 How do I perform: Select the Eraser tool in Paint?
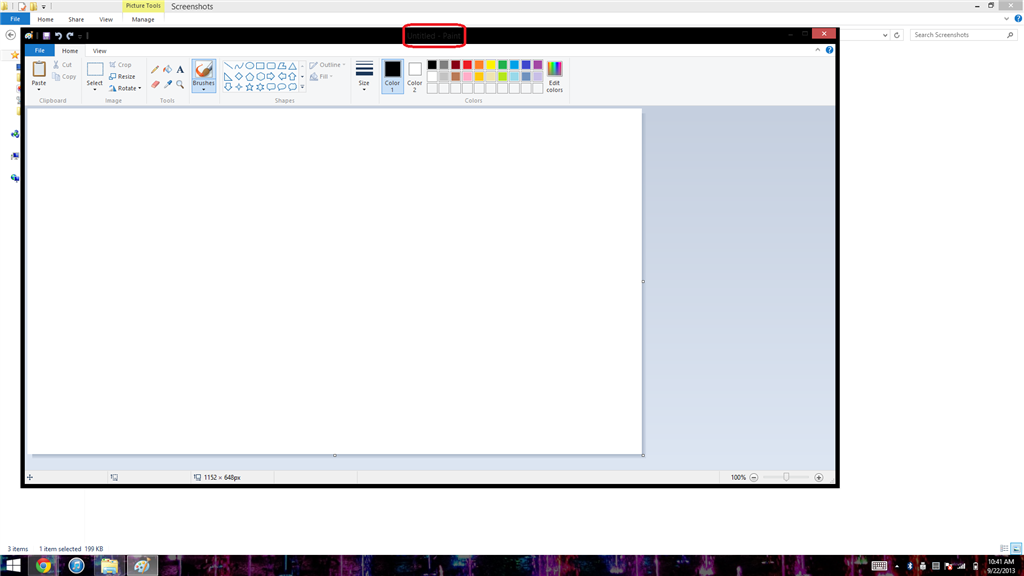click(155, 84)
